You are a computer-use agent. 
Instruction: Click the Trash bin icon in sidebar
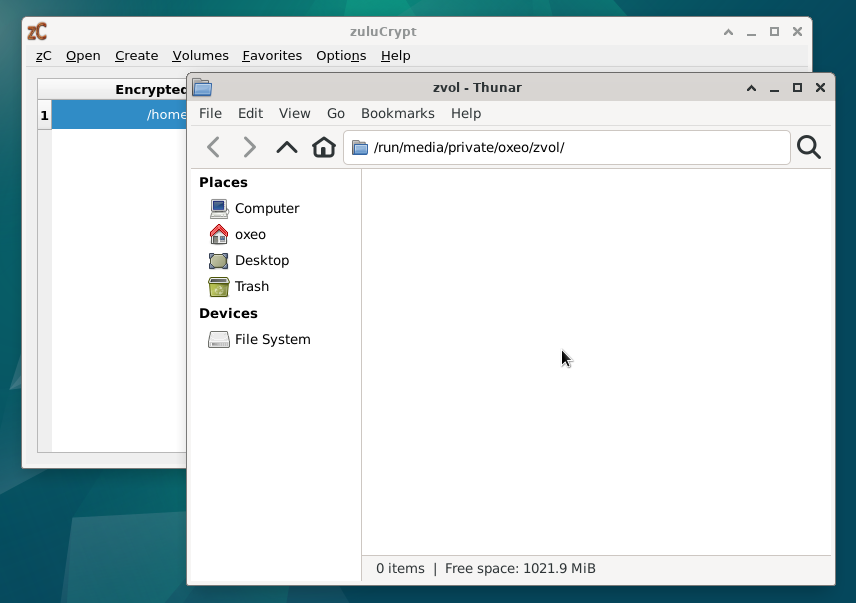[219, 286]
